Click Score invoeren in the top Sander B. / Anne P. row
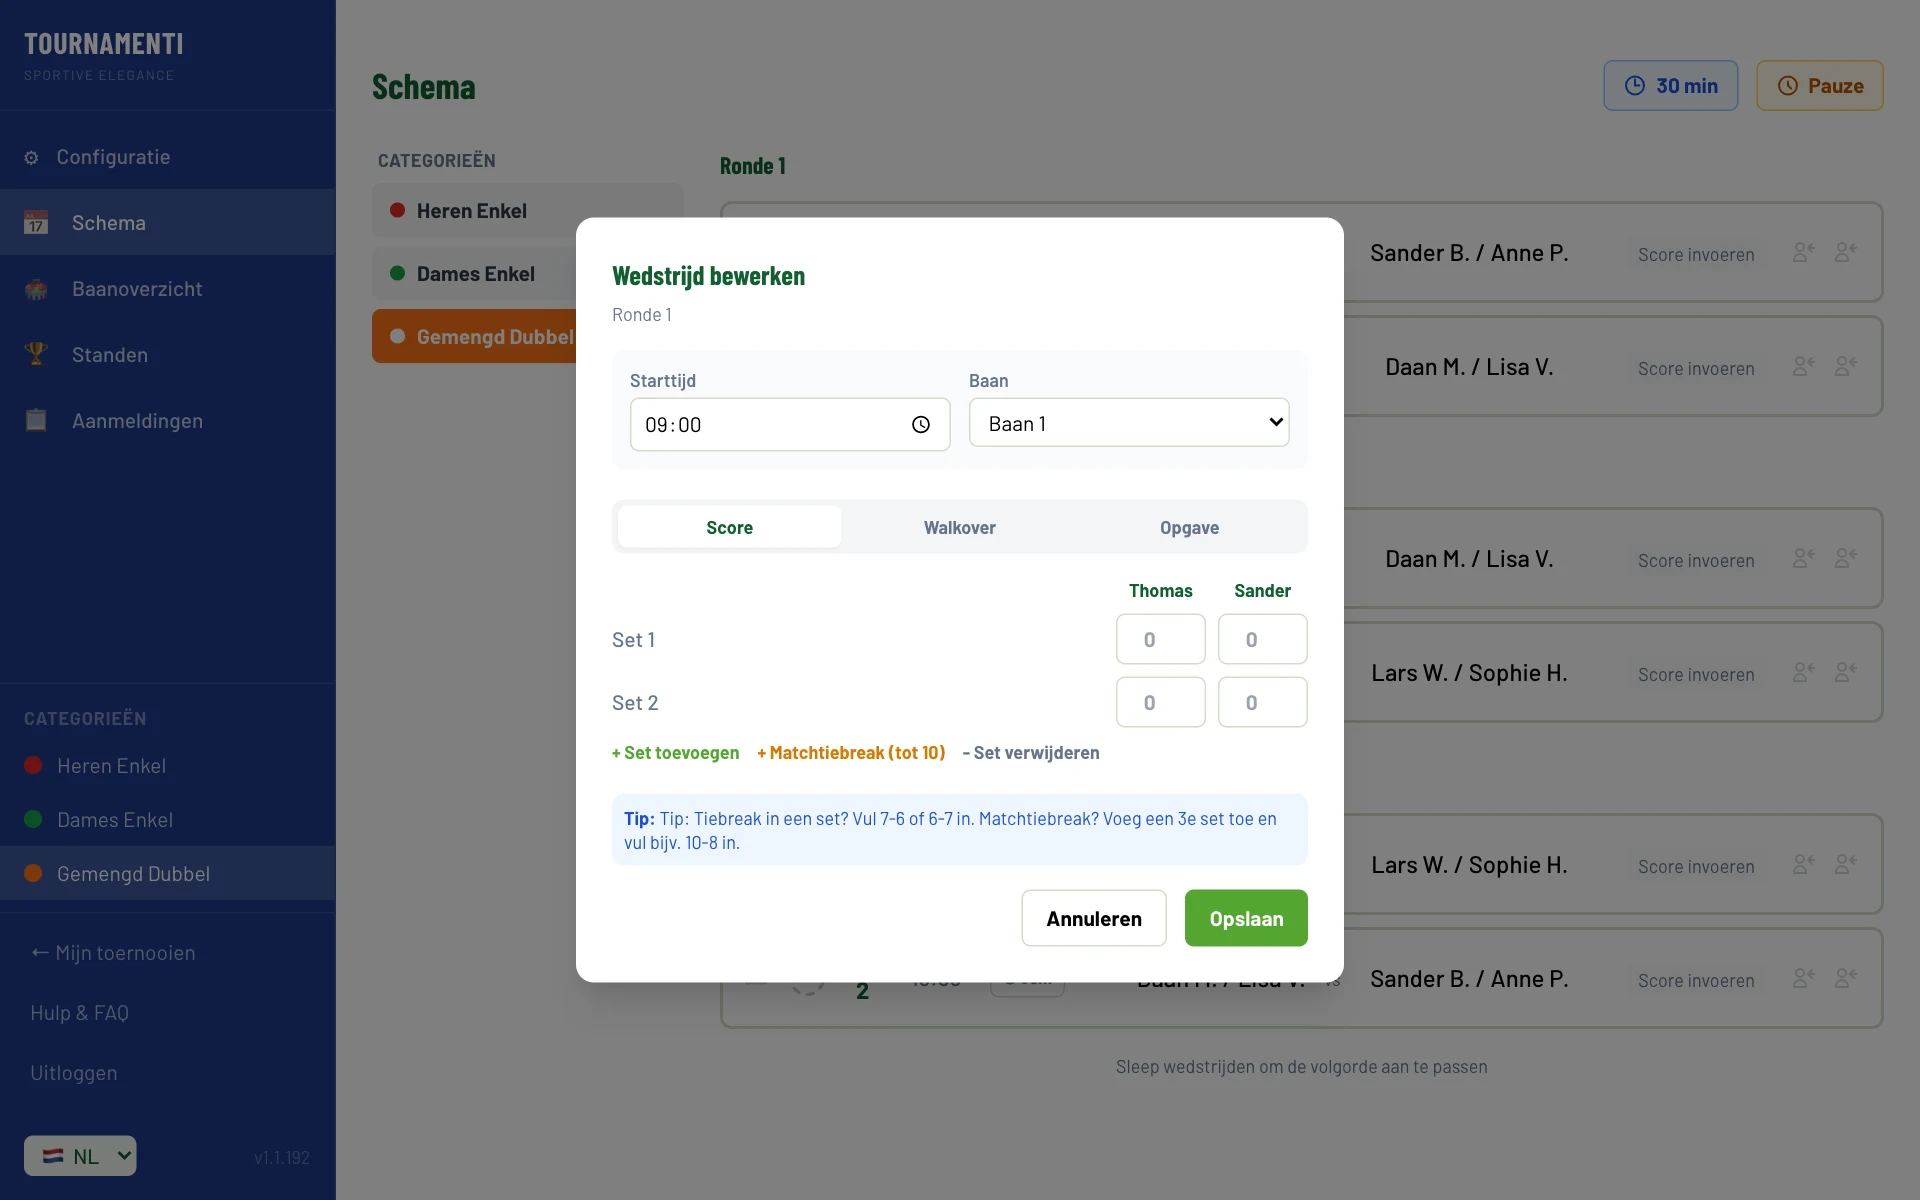Screen dimensions: 1920x1200 (1696, 255)
